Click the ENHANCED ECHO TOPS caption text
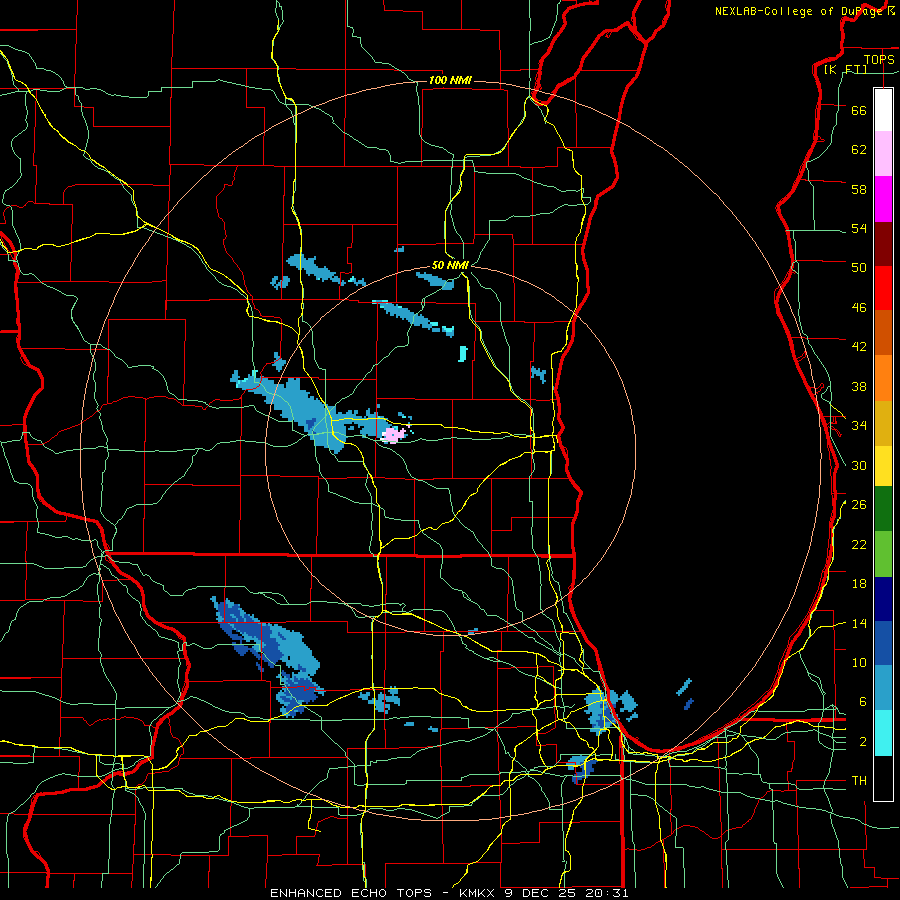900x900 pixels. click(351, 893)
